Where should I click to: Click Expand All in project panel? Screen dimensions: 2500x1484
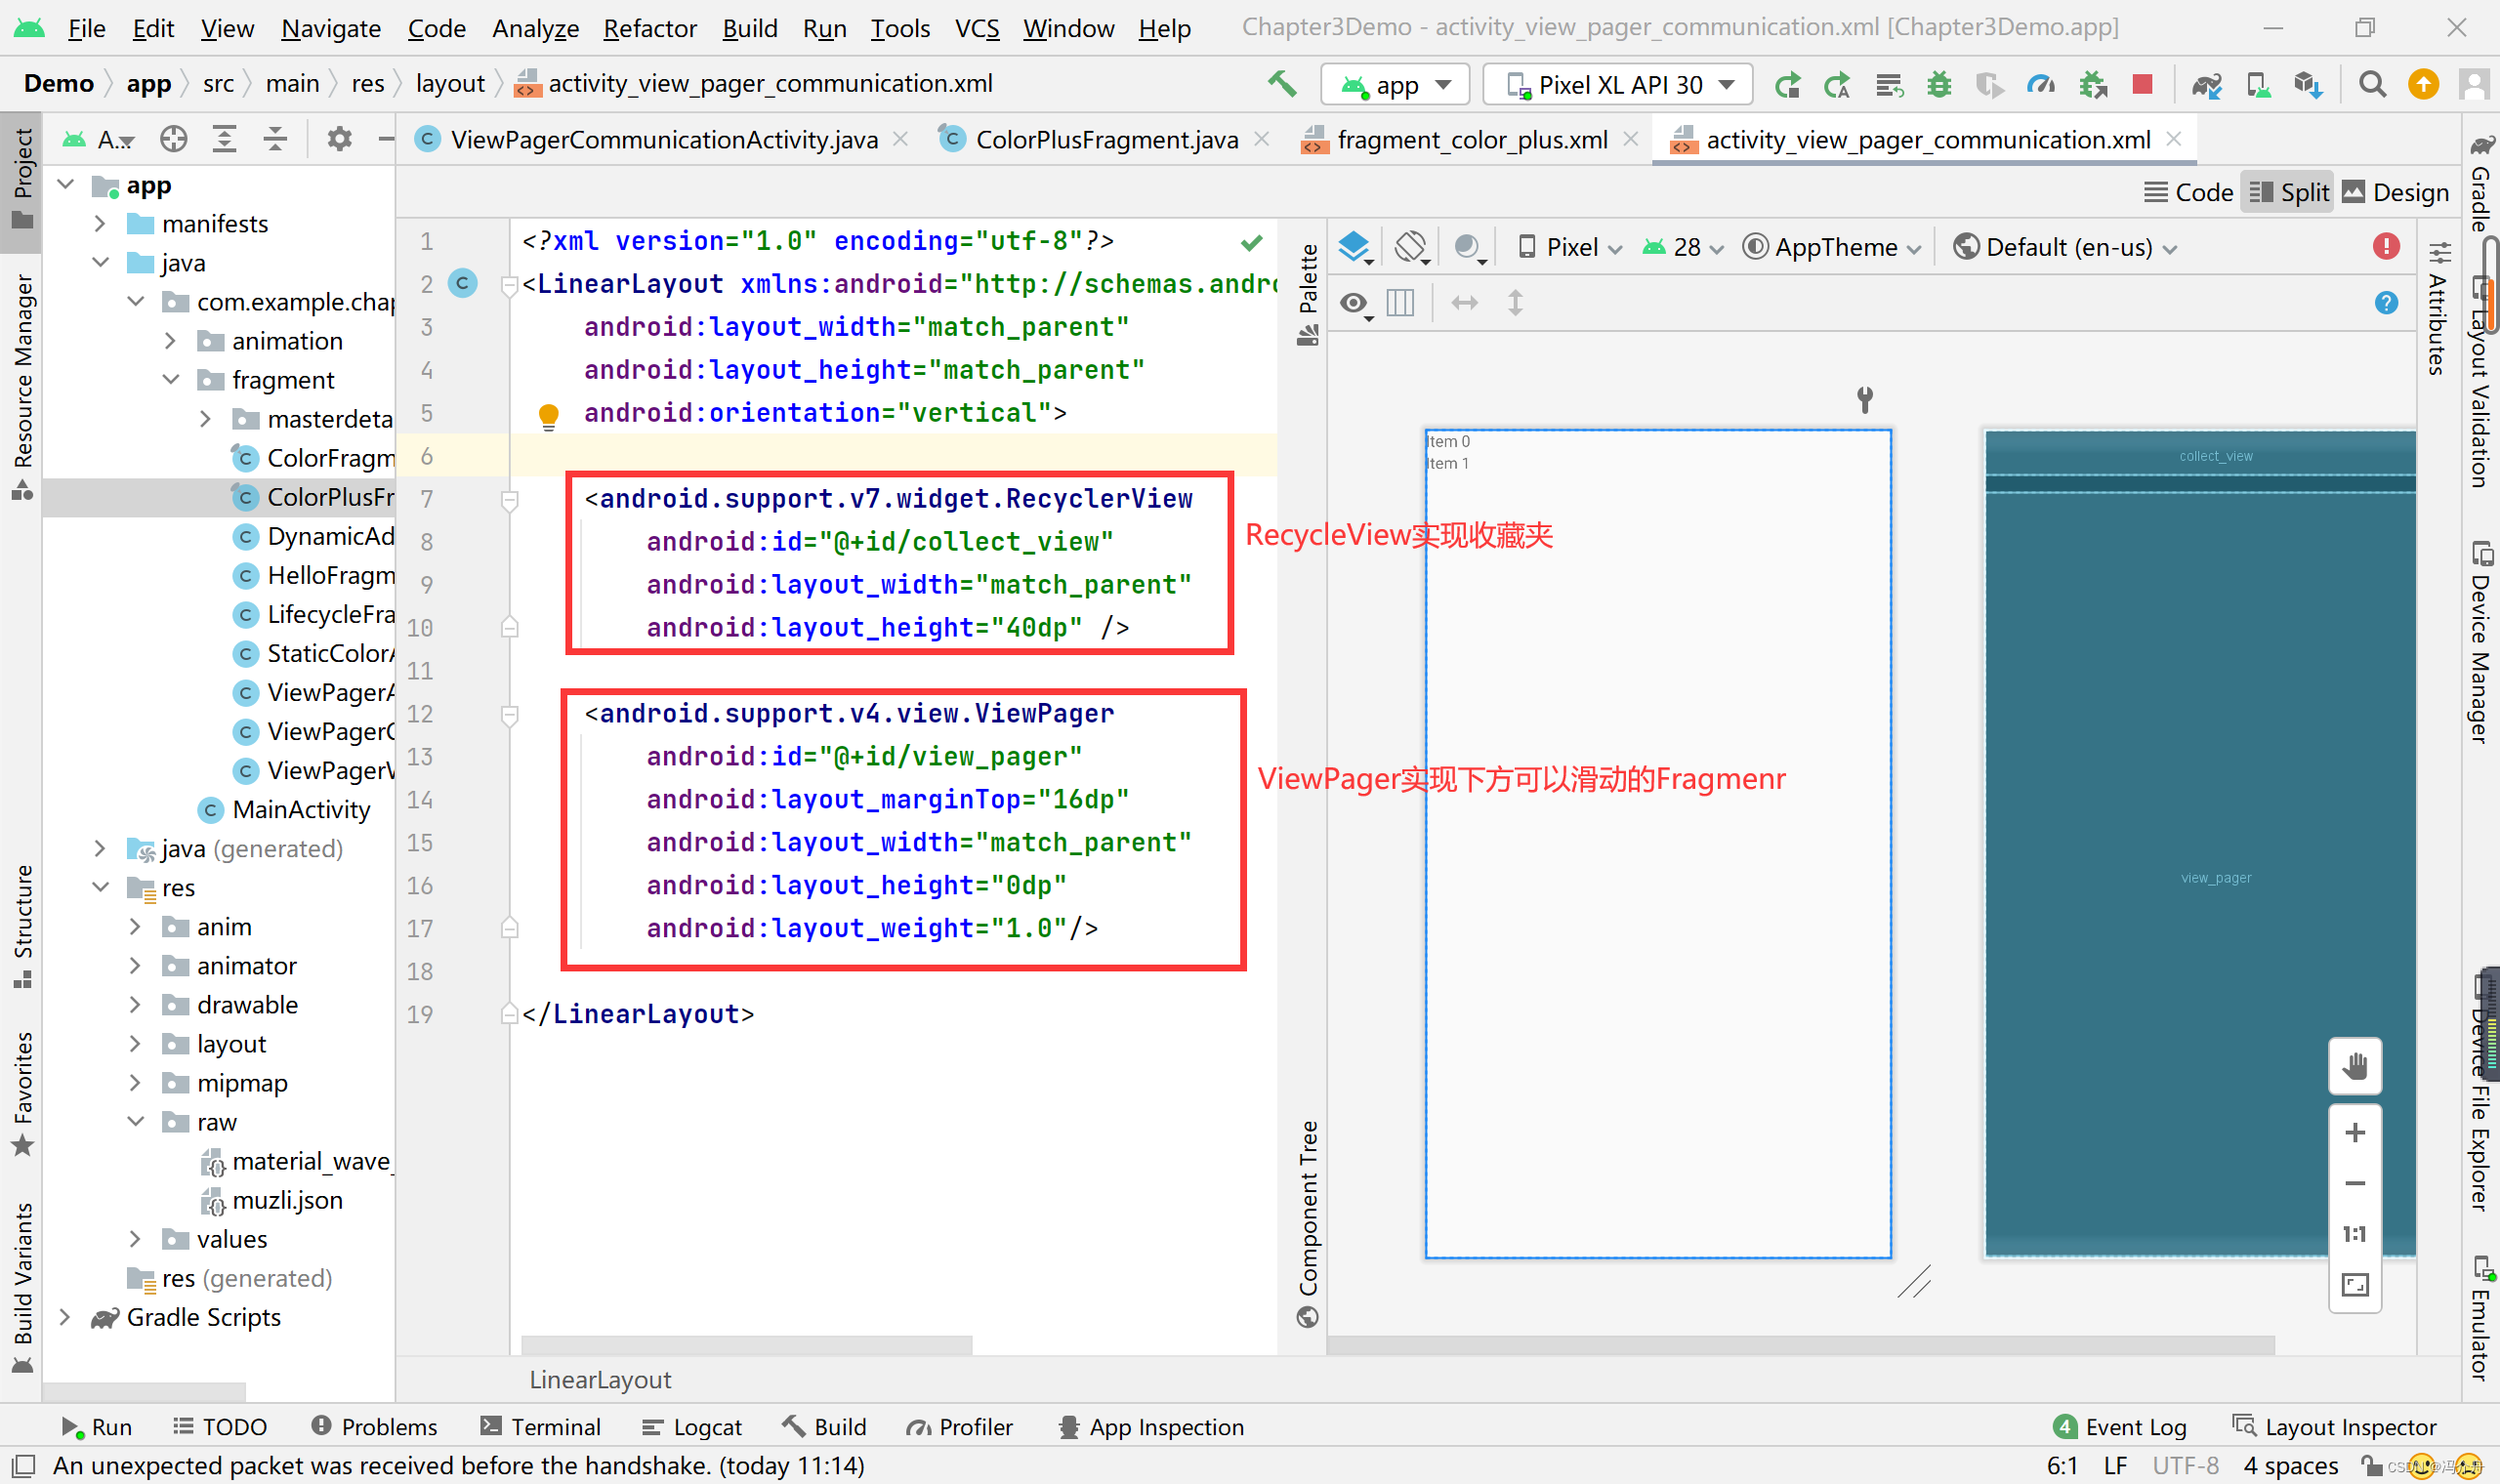225,139
